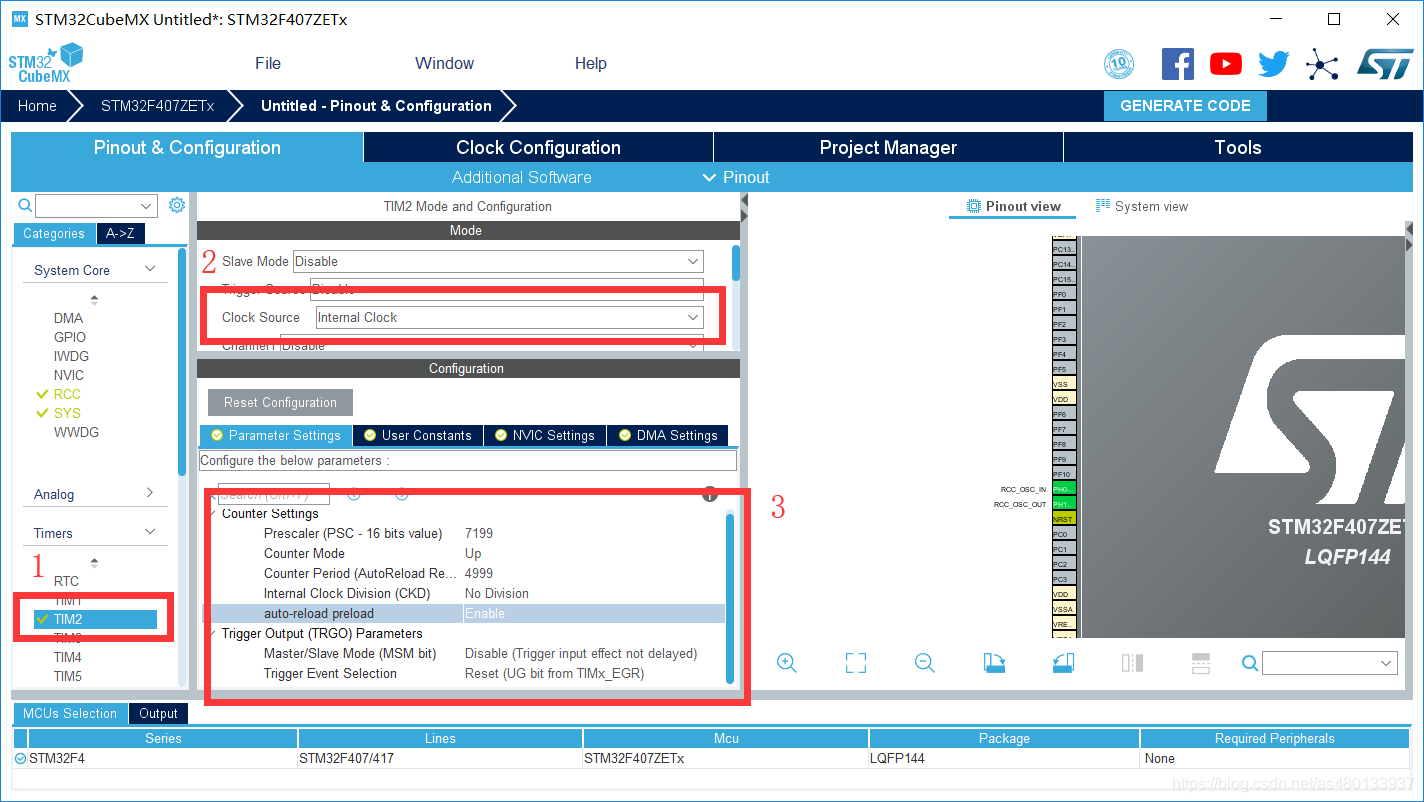1424x802 pixels.
Task: Click the STM32F407ZETx breadcrumb
Action: 157,105
